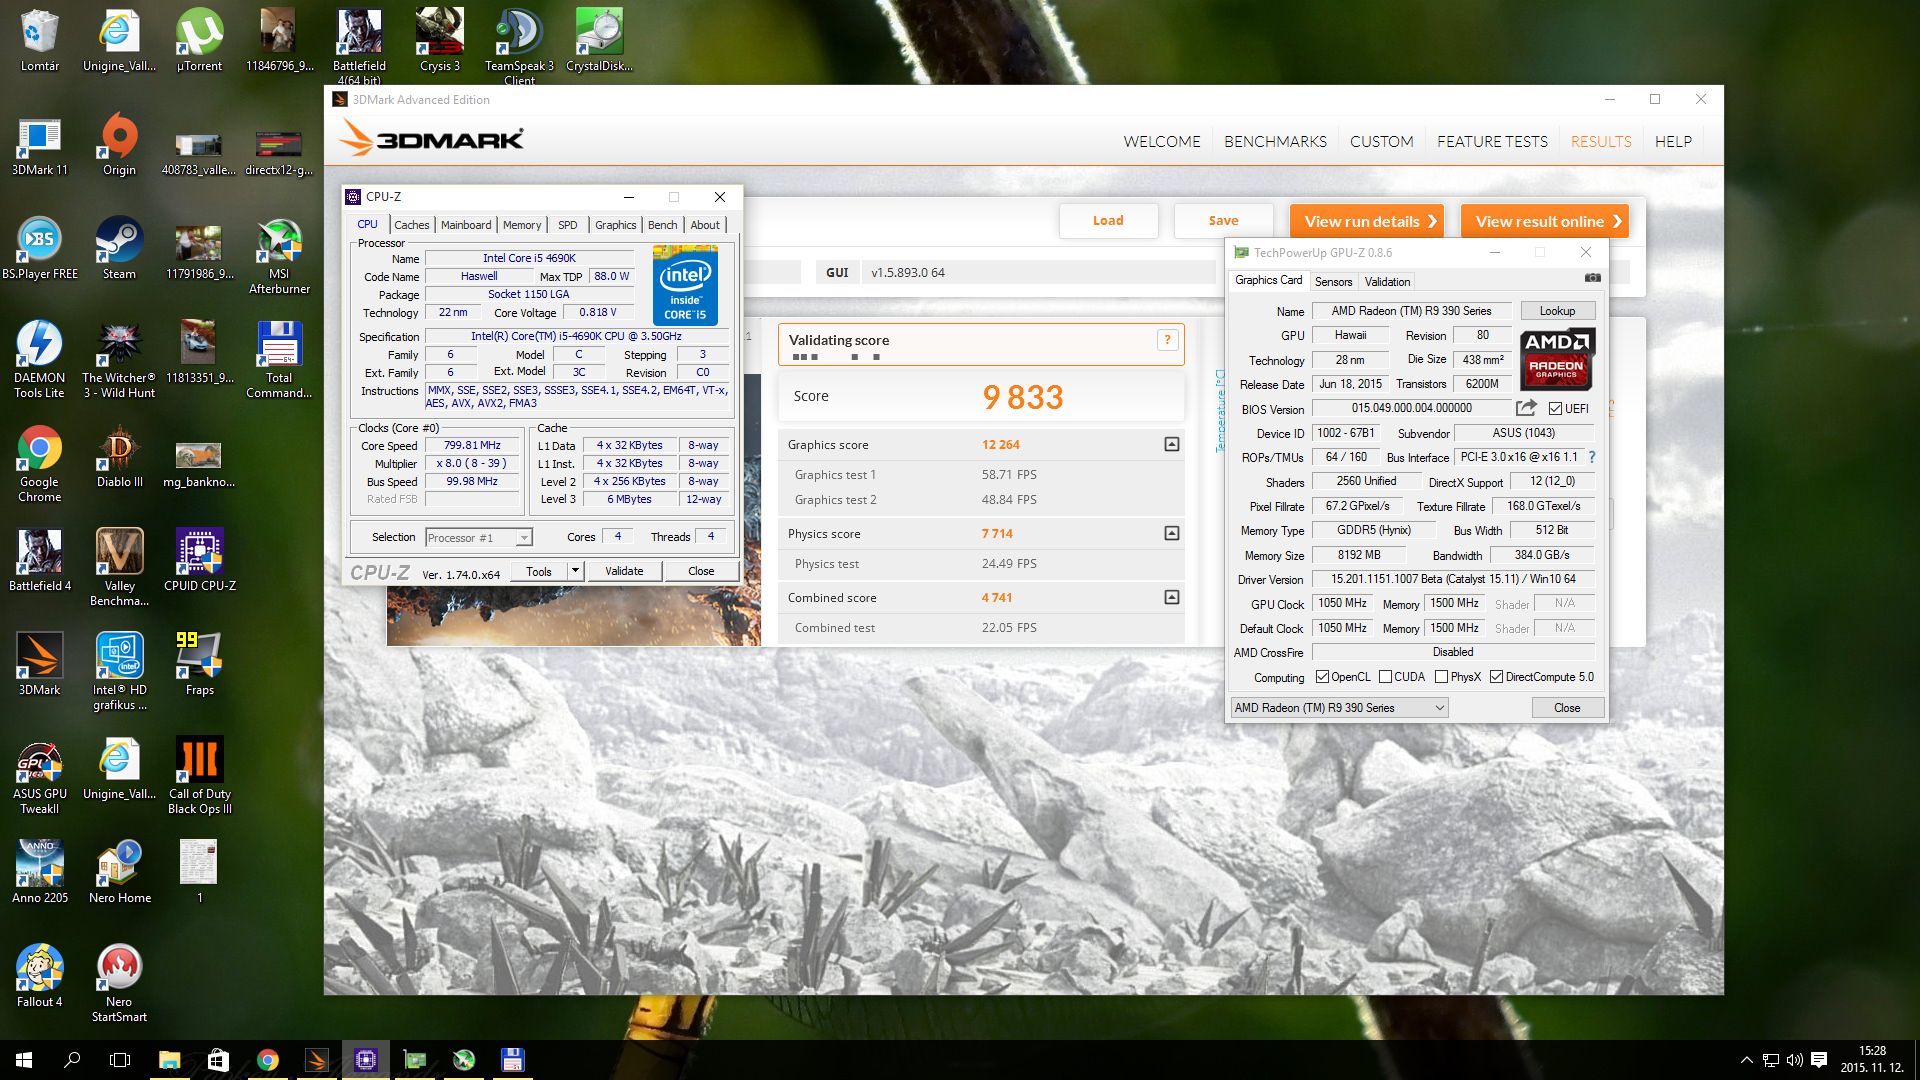Open GPU-Z Validation tab
The image size is (1920, 1080).
1387,282
